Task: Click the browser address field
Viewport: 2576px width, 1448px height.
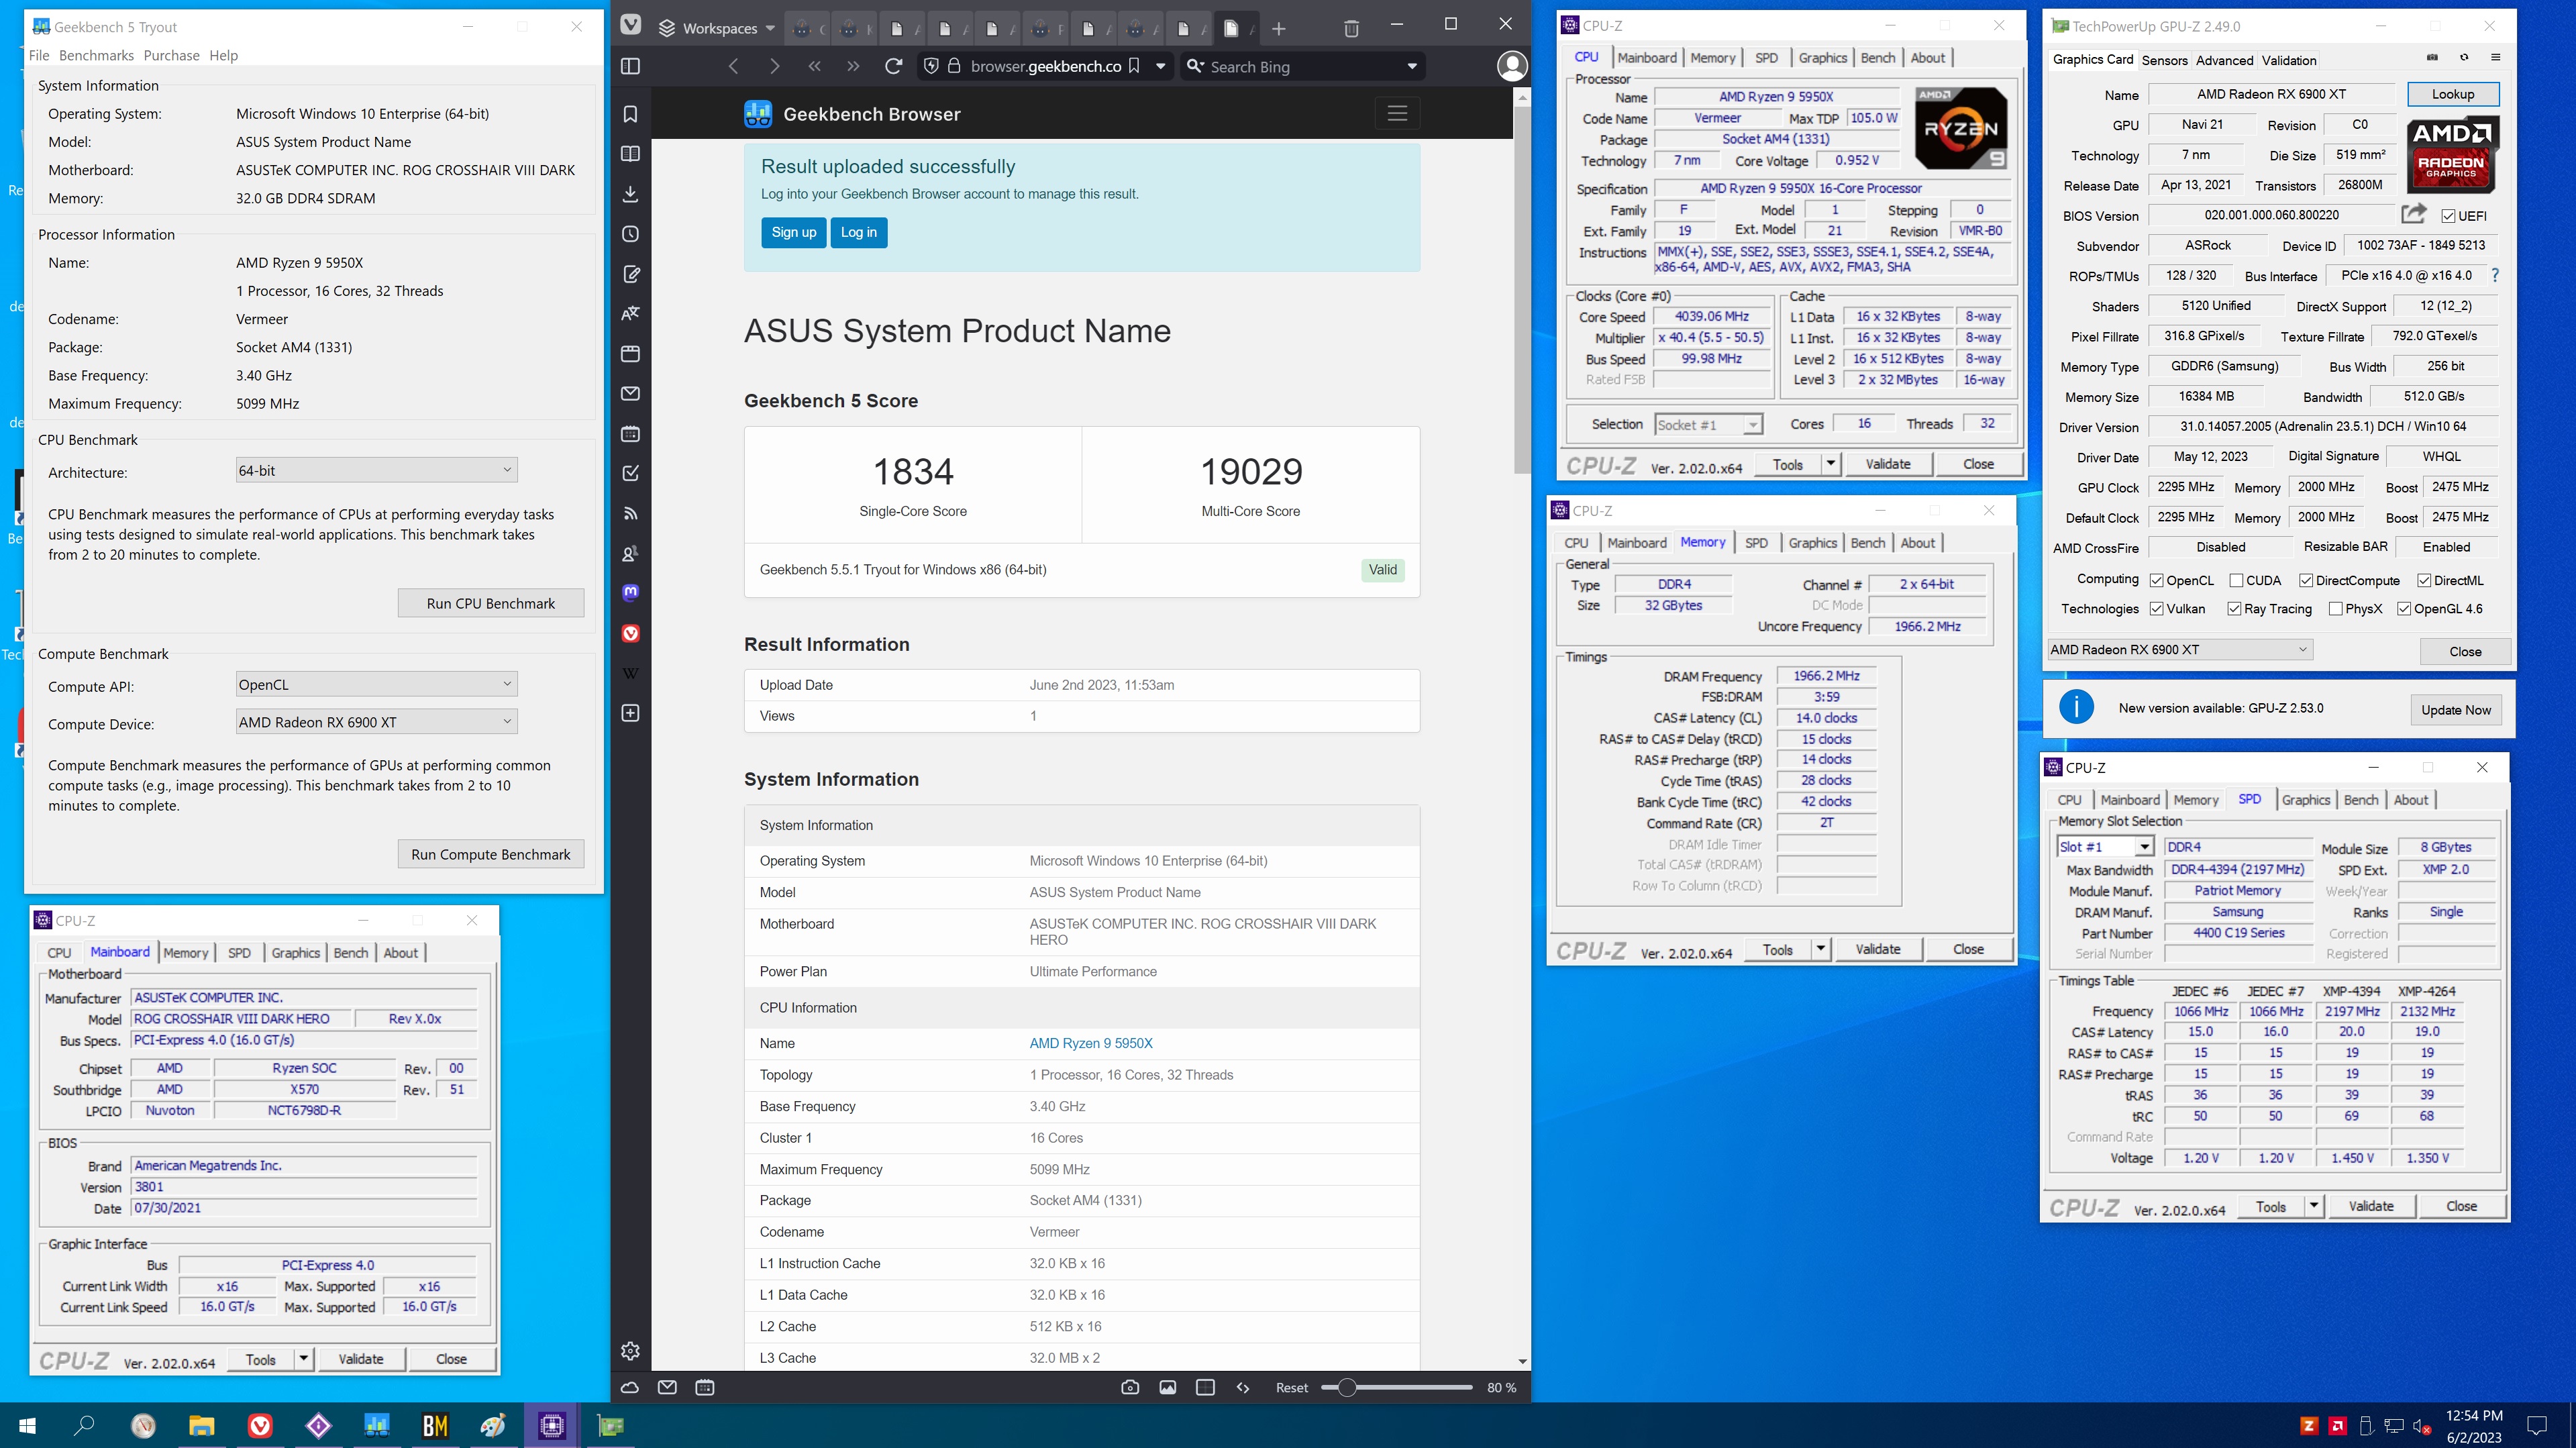Action: coord(1046,67)
